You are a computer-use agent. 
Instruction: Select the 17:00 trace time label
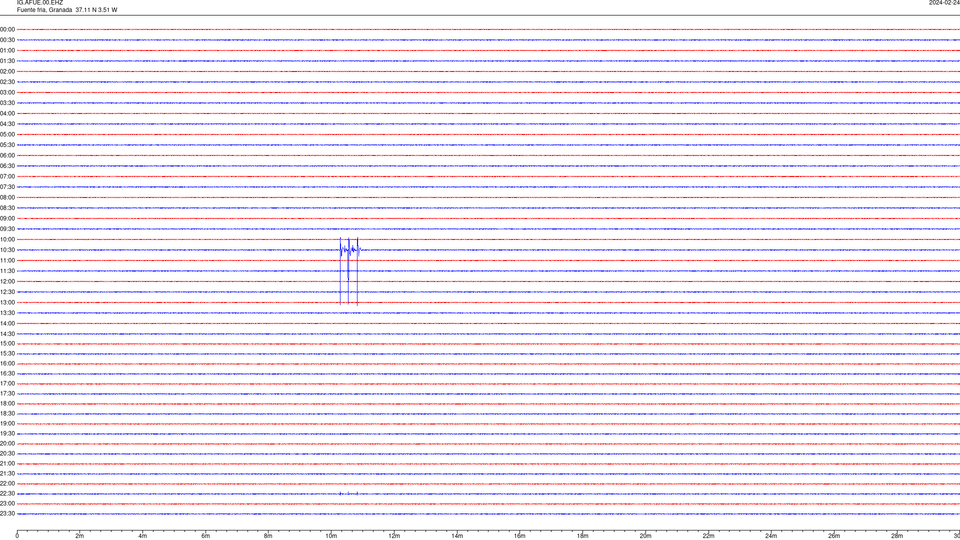7,384
